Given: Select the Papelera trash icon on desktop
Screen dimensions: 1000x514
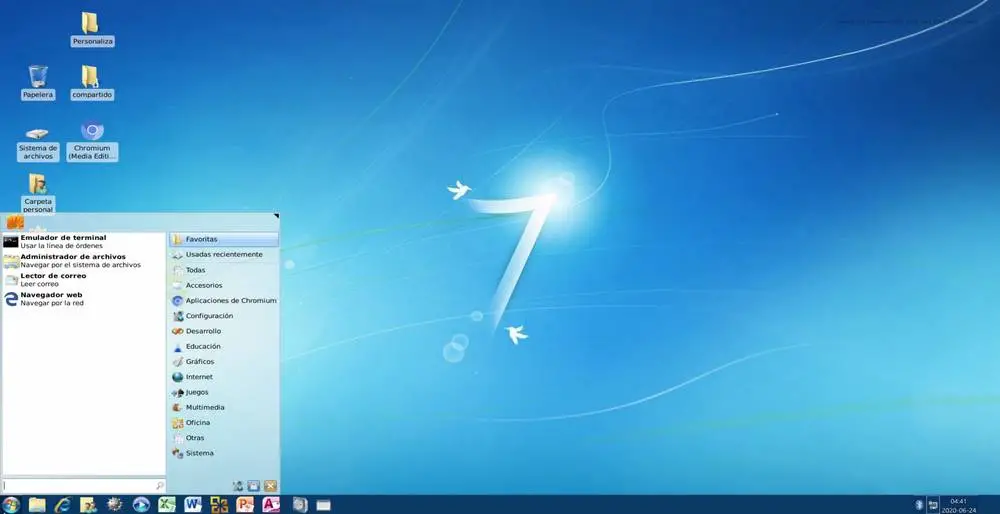Looking at the screenshot, I should pos(38,82).
